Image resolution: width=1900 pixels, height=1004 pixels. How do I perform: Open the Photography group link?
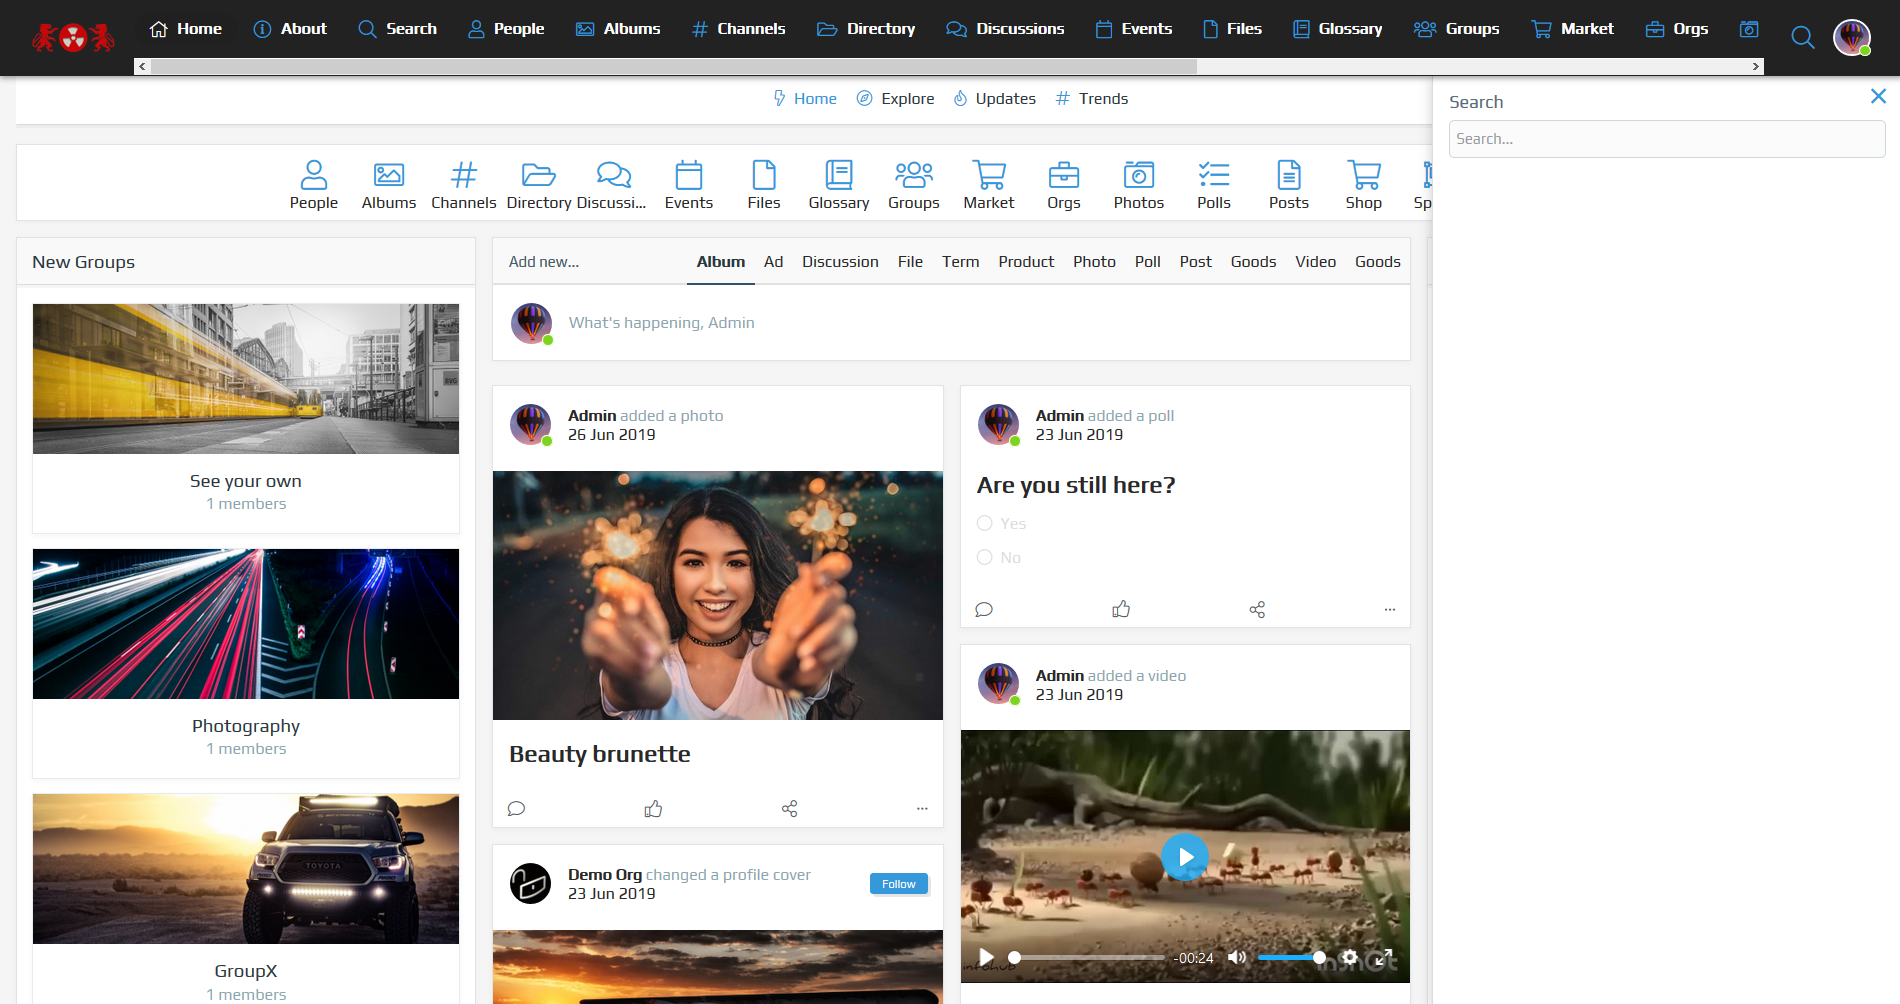pyautogui.click(x=246, y=726)
